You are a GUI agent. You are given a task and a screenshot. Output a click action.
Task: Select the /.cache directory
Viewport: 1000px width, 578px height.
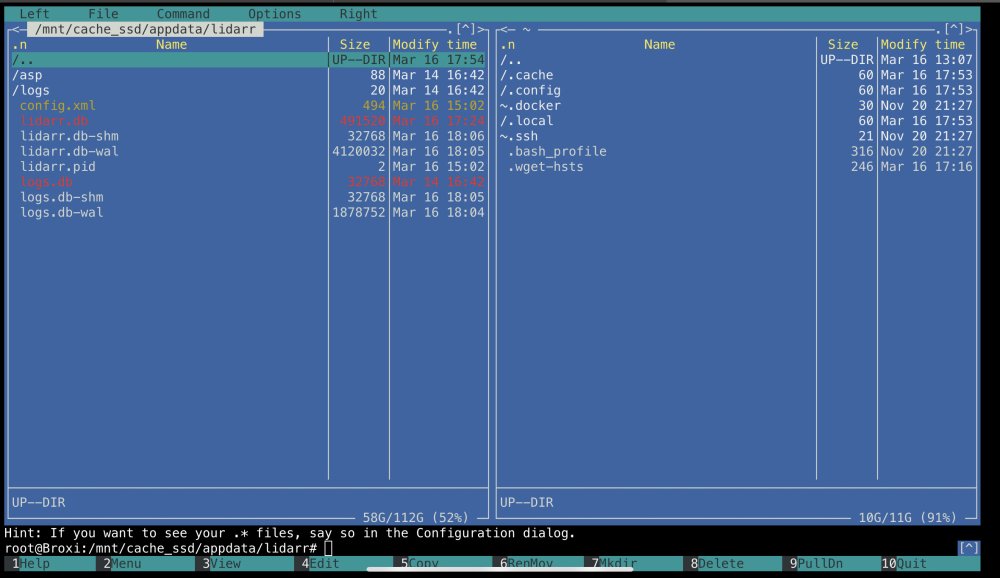737,75
